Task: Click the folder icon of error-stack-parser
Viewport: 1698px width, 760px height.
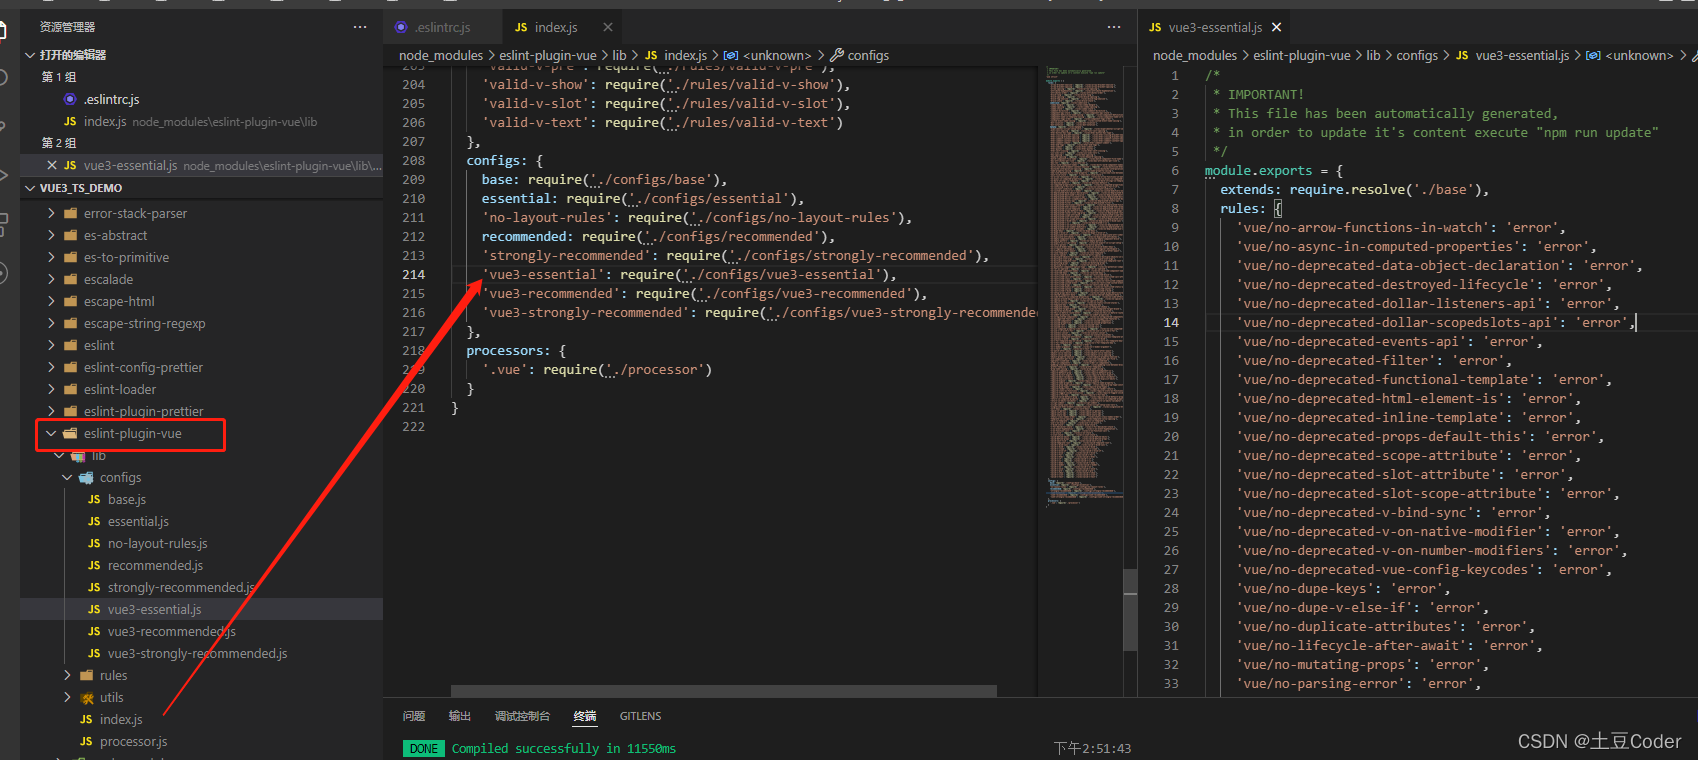Action: click(x=71, y=213)
